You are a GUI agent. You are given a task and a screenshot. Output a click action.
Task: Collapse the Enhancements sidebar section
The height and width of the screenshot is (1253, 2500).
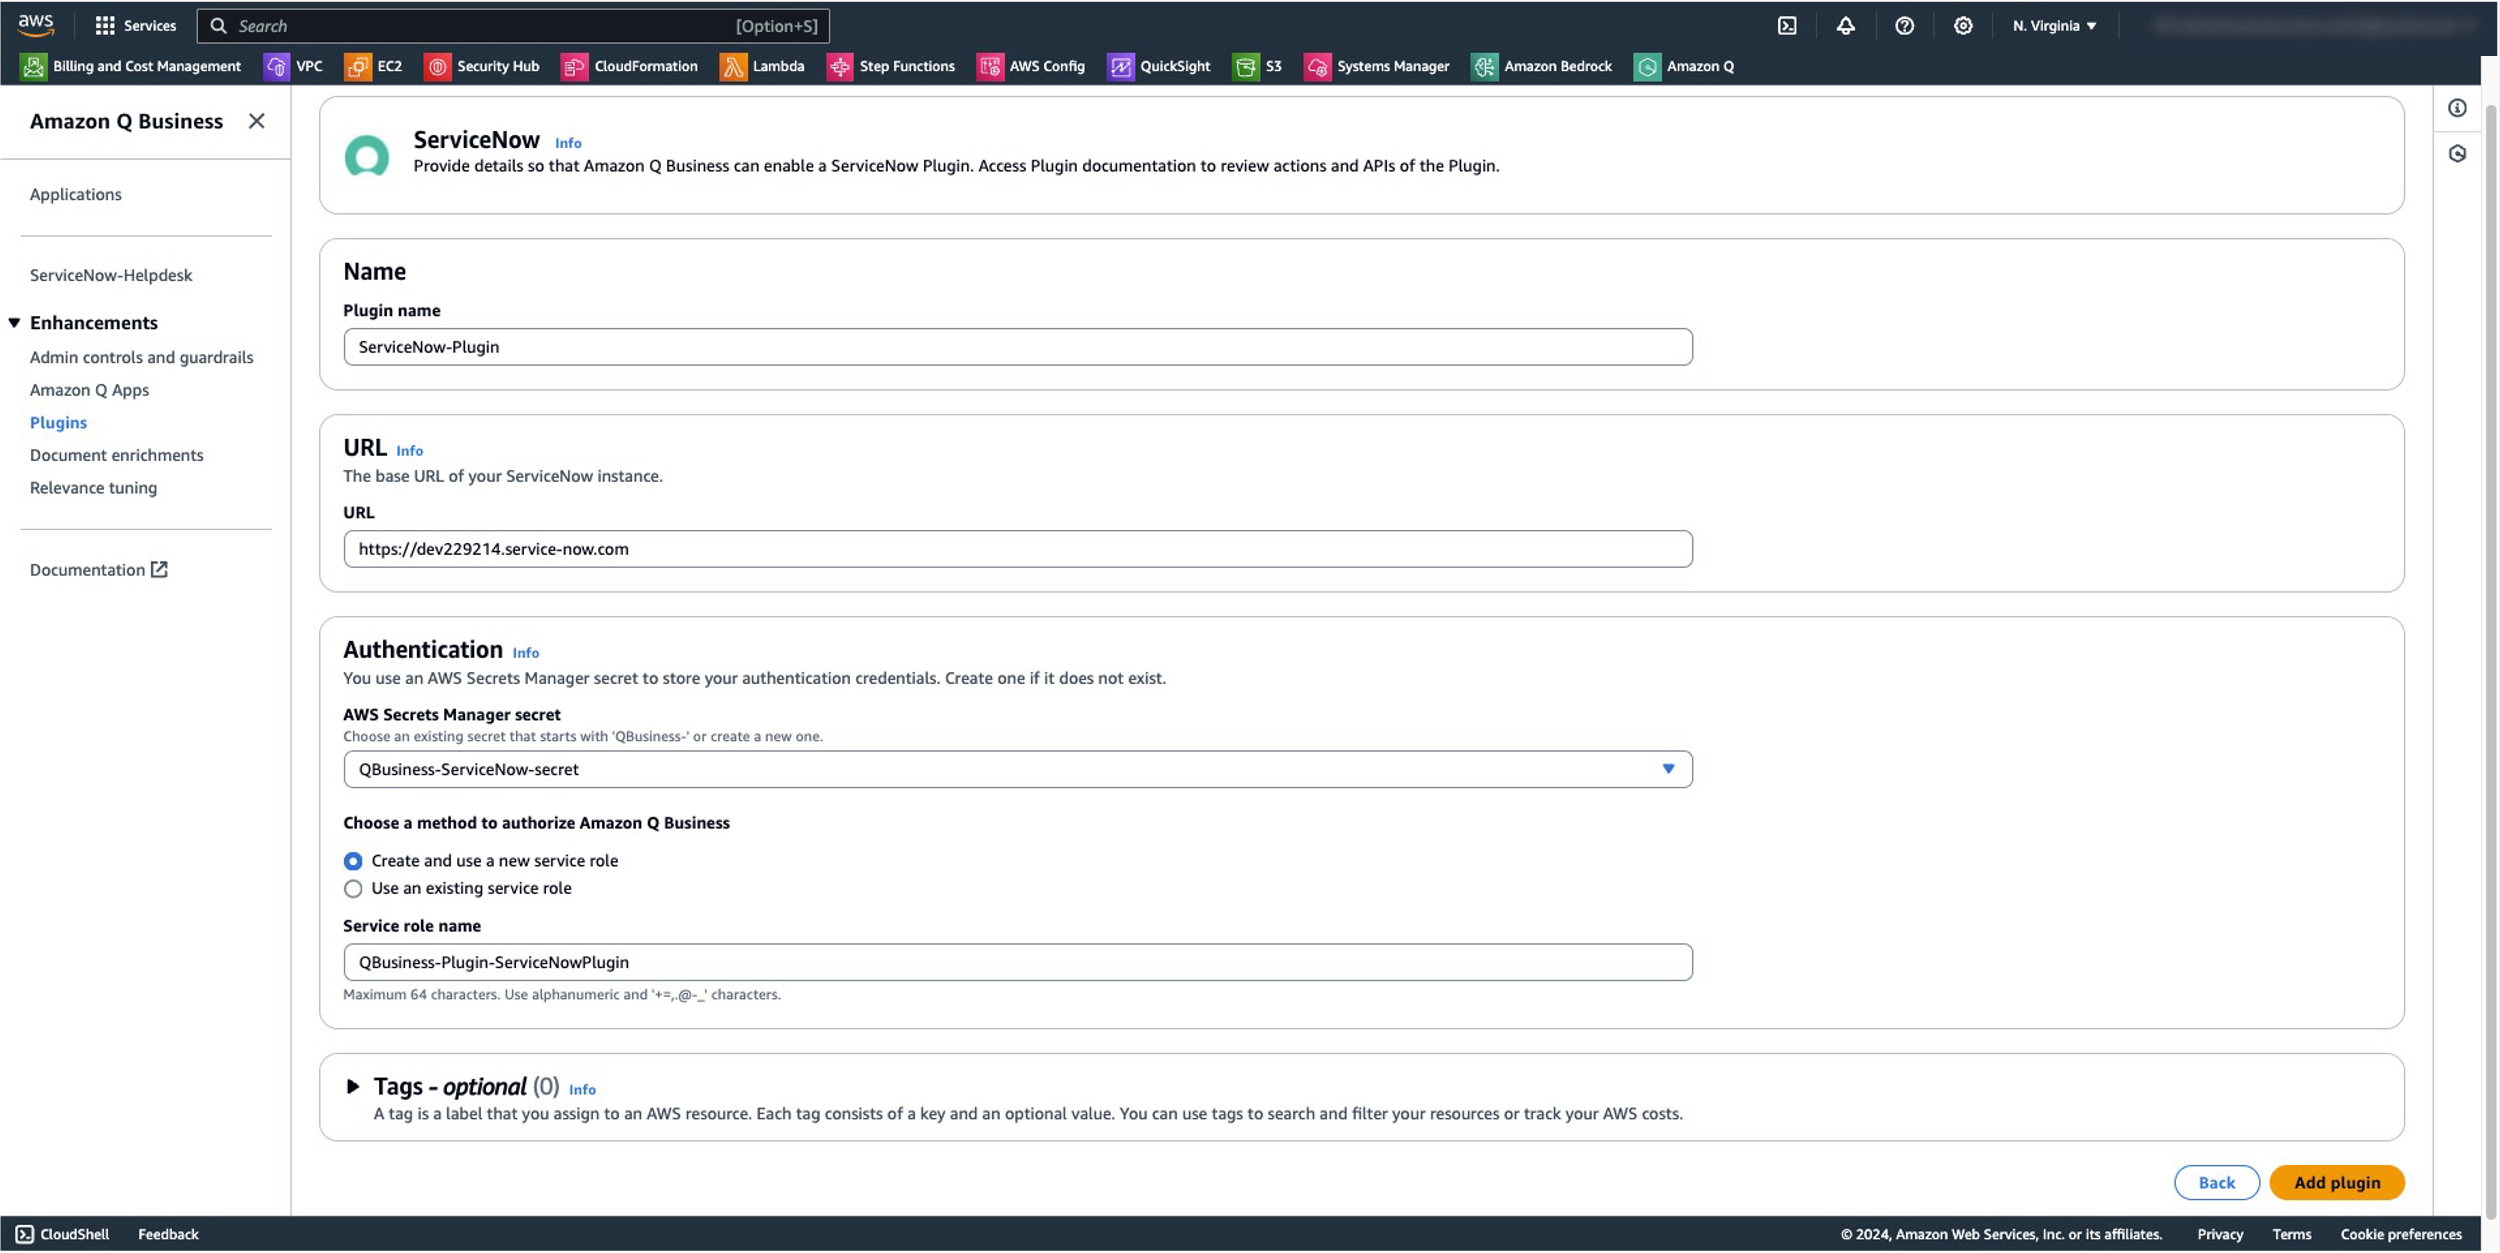(x=15, y=323)
